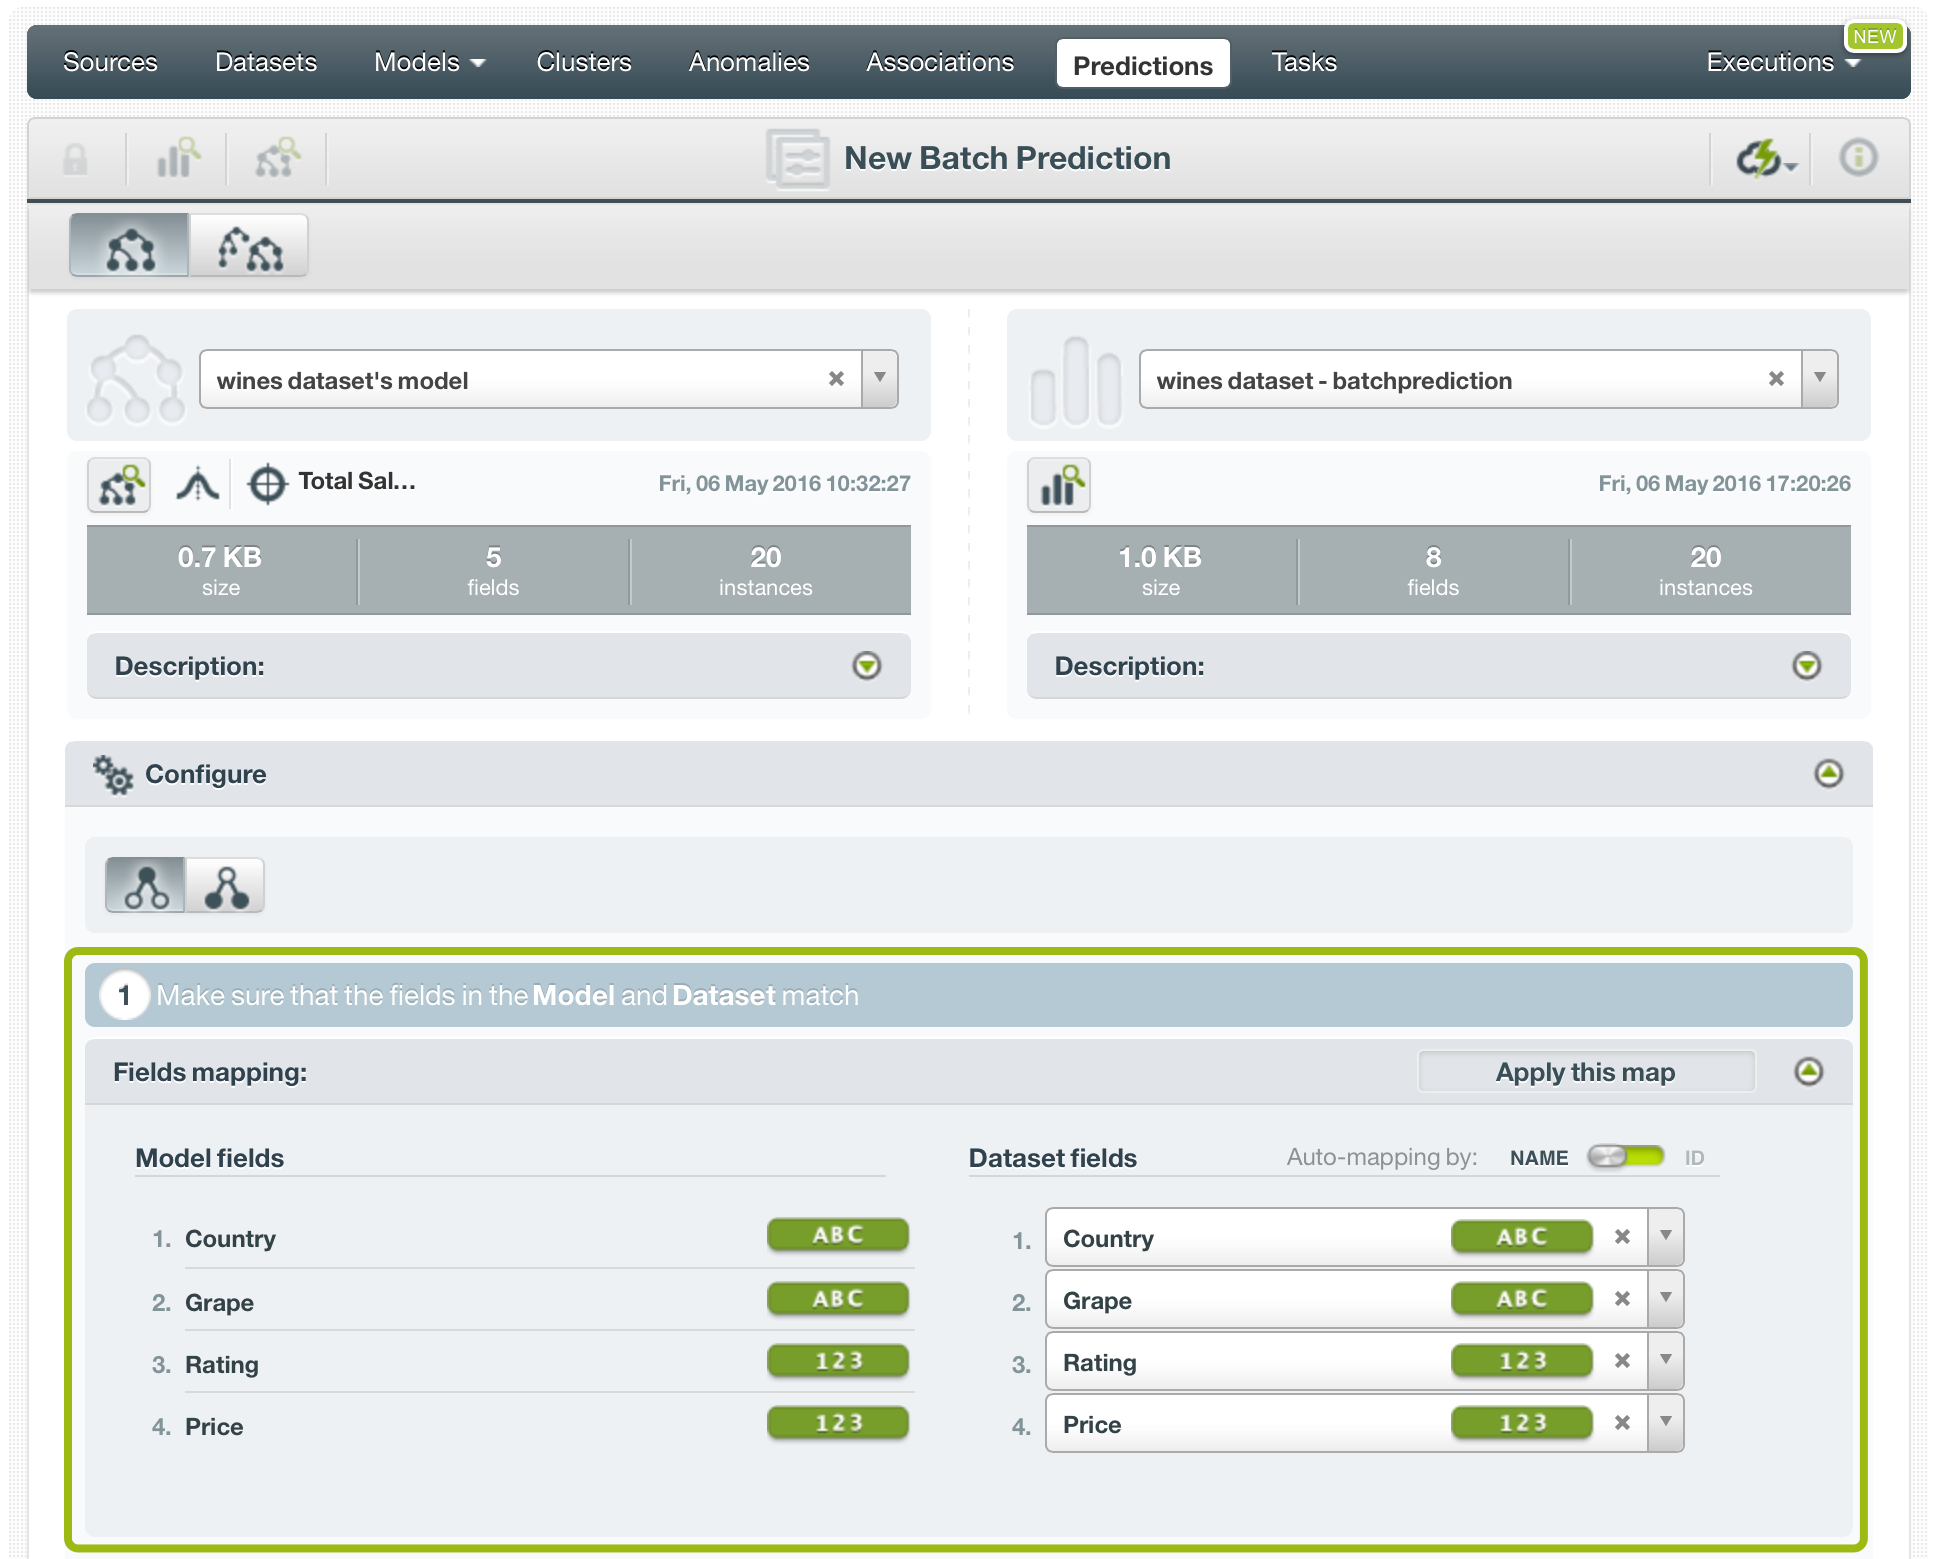Click the batch prediction header icon
This screenshot has height=1559, width=1935.
(x=796, y=154)
